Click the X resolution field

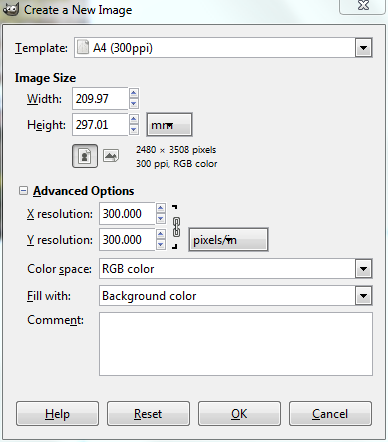[x=127, y=213]
